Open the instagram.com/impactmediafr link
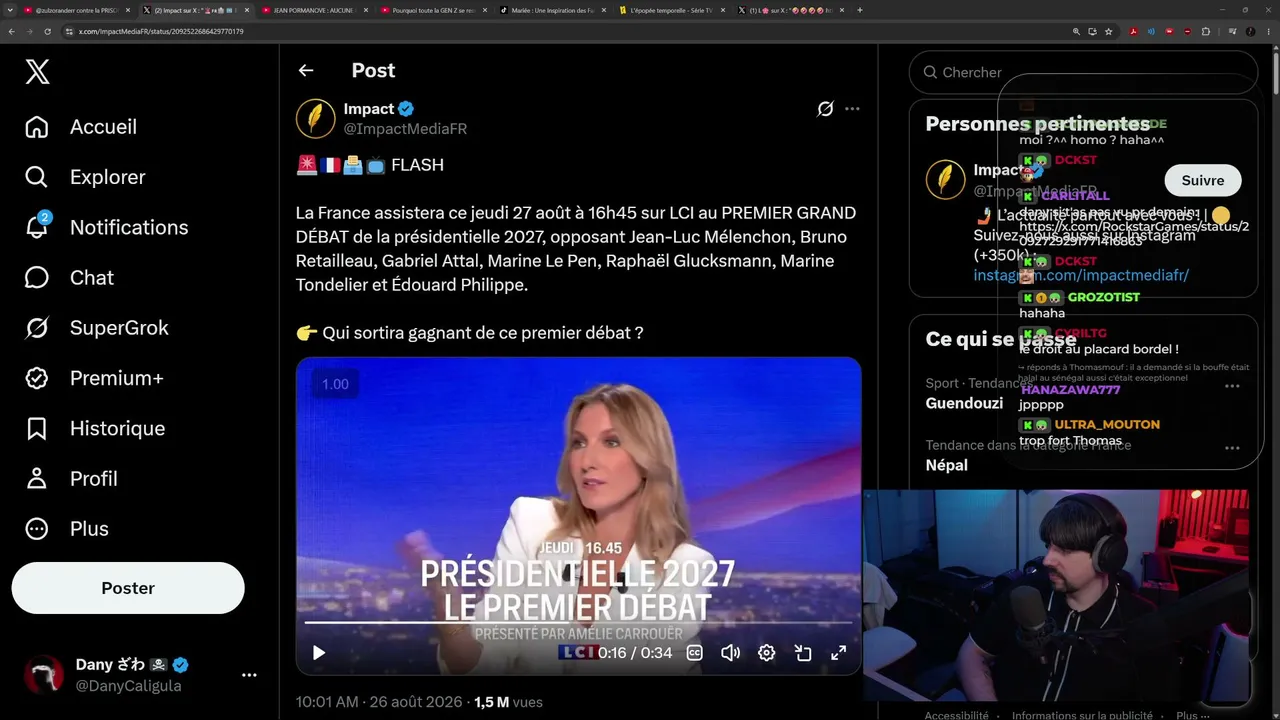The height and width of the screenshot is (720, 1280). tap(1081, 275)
